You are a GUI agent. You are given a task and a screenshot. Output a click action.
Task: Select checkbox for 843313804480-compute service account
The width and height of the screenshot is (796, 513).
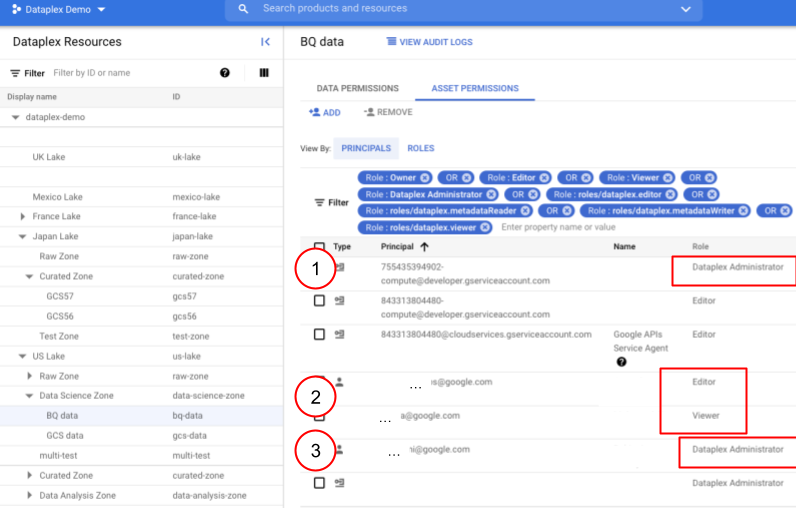(x=319, y=300)
